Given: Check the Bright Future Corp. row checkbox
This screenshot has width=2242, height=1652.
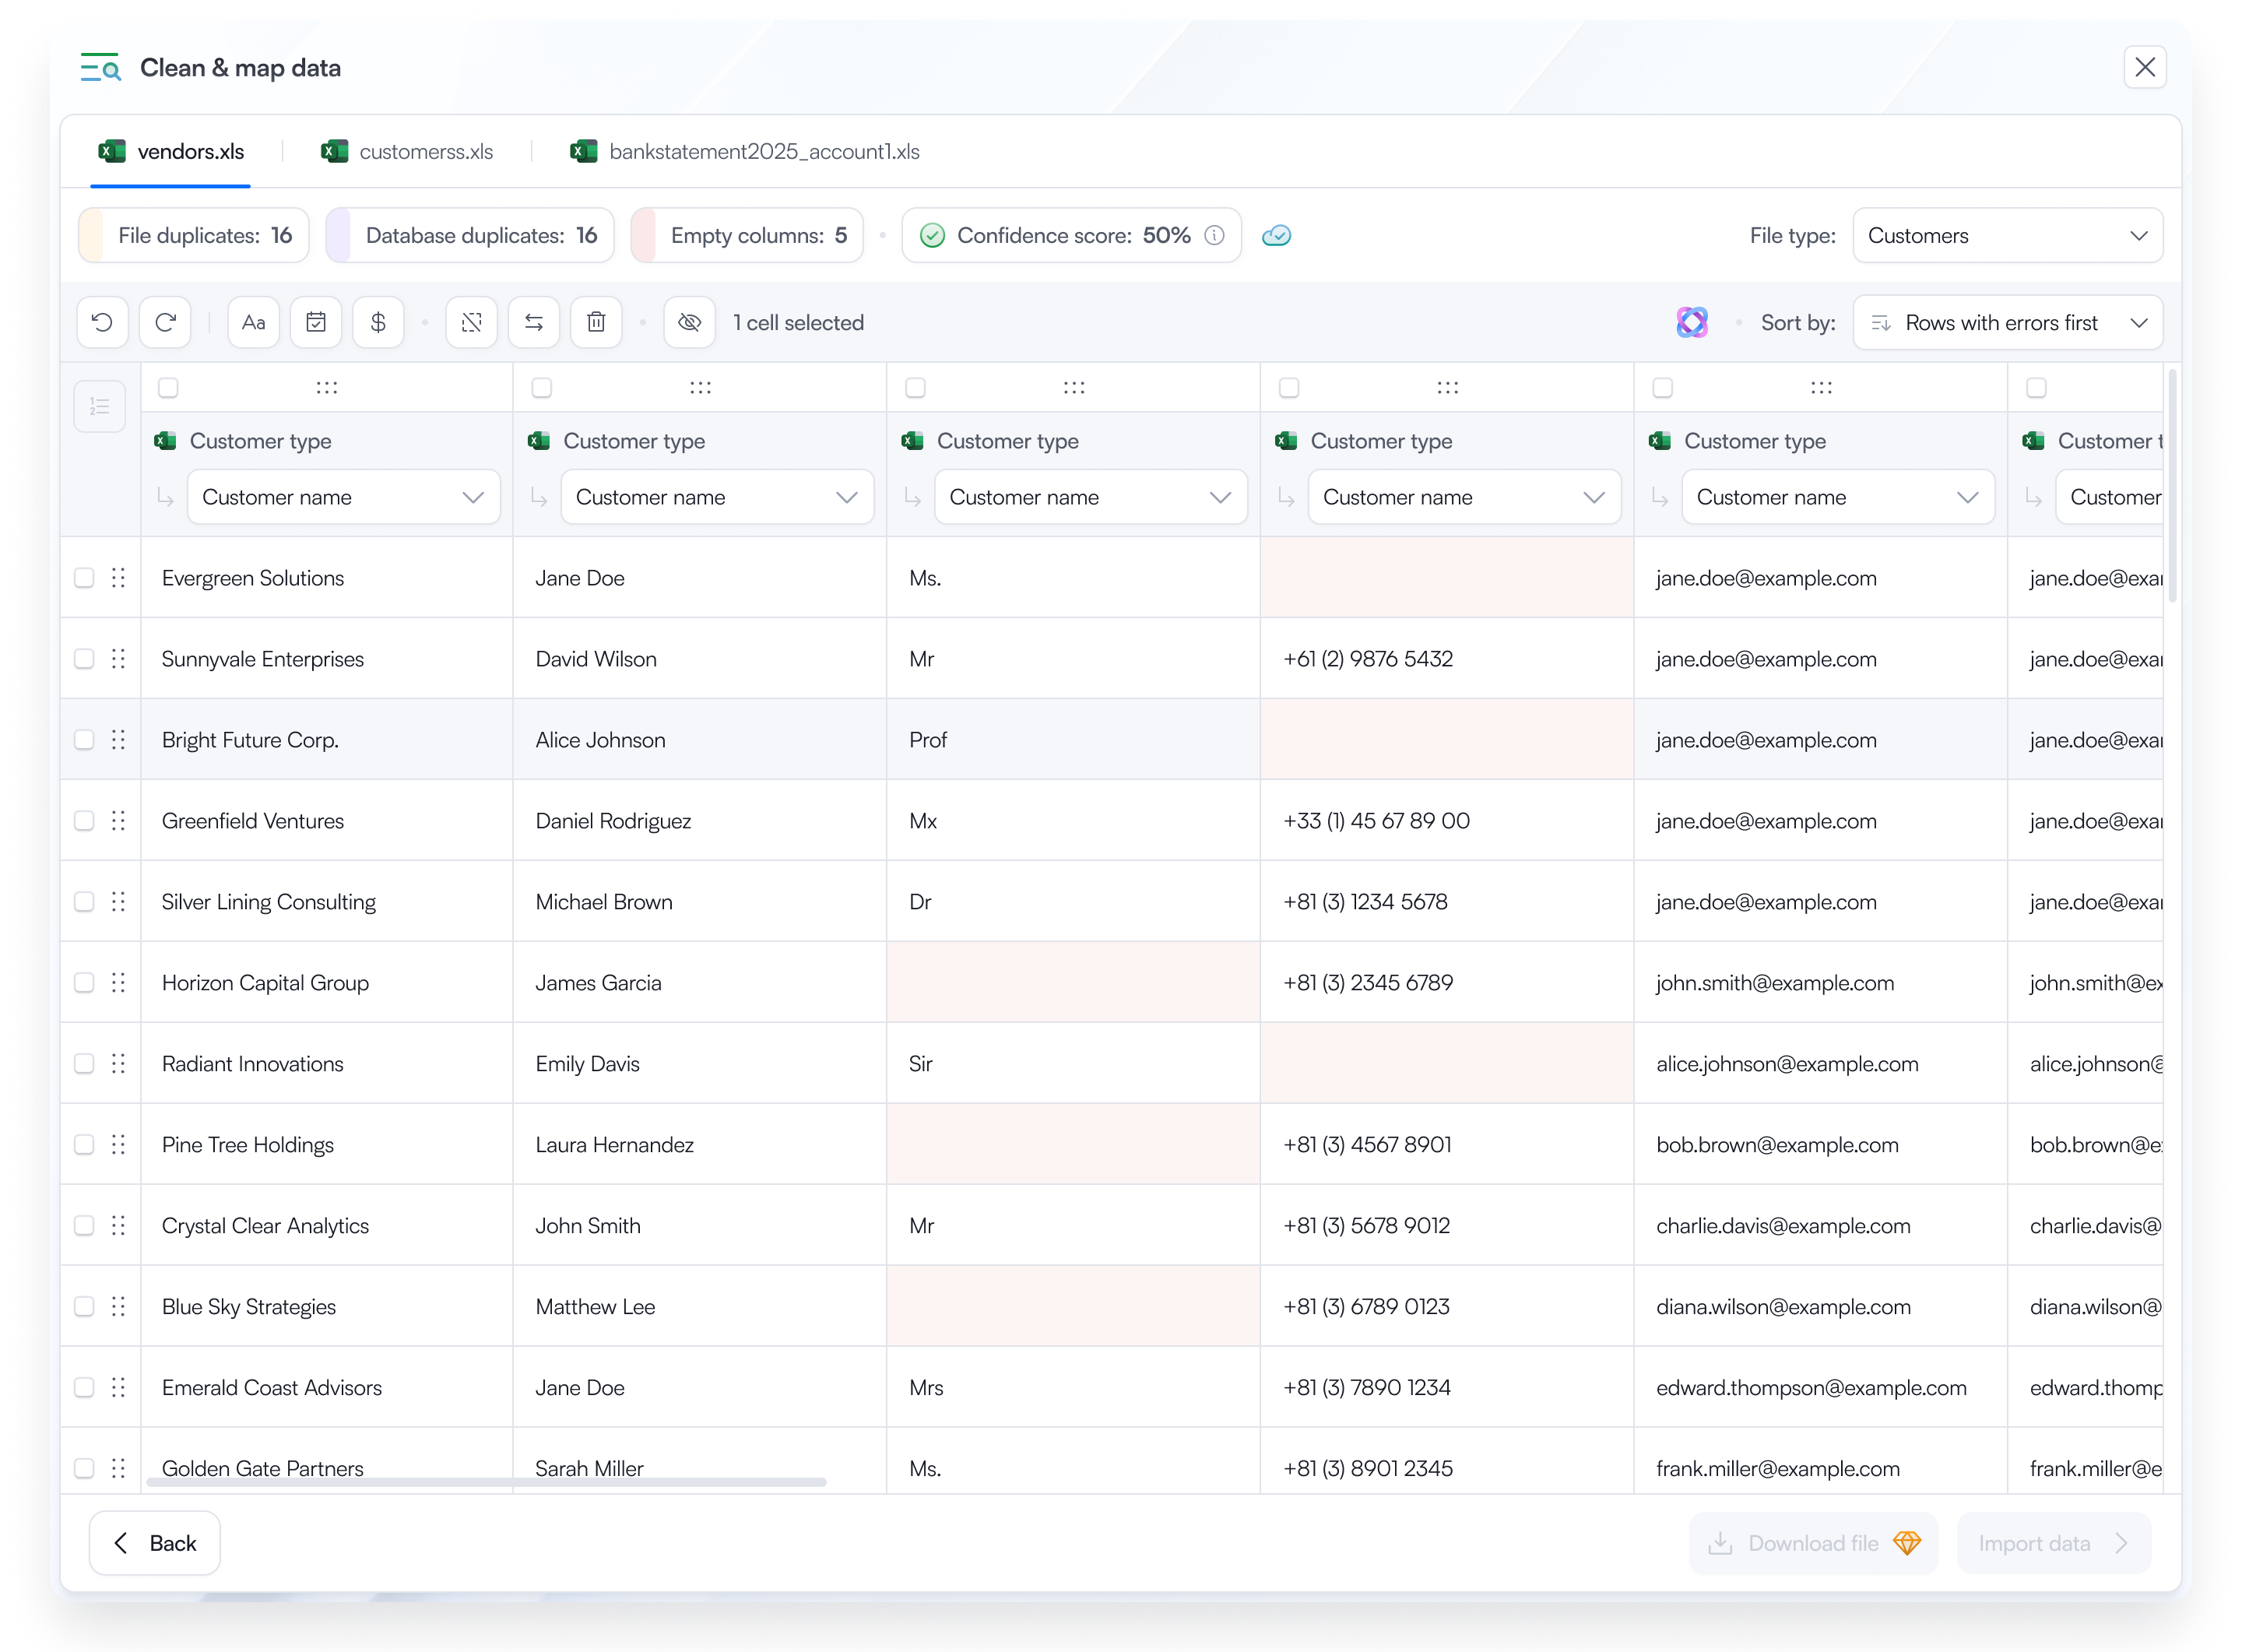Looking at the screenshot, I should [84, 740].
